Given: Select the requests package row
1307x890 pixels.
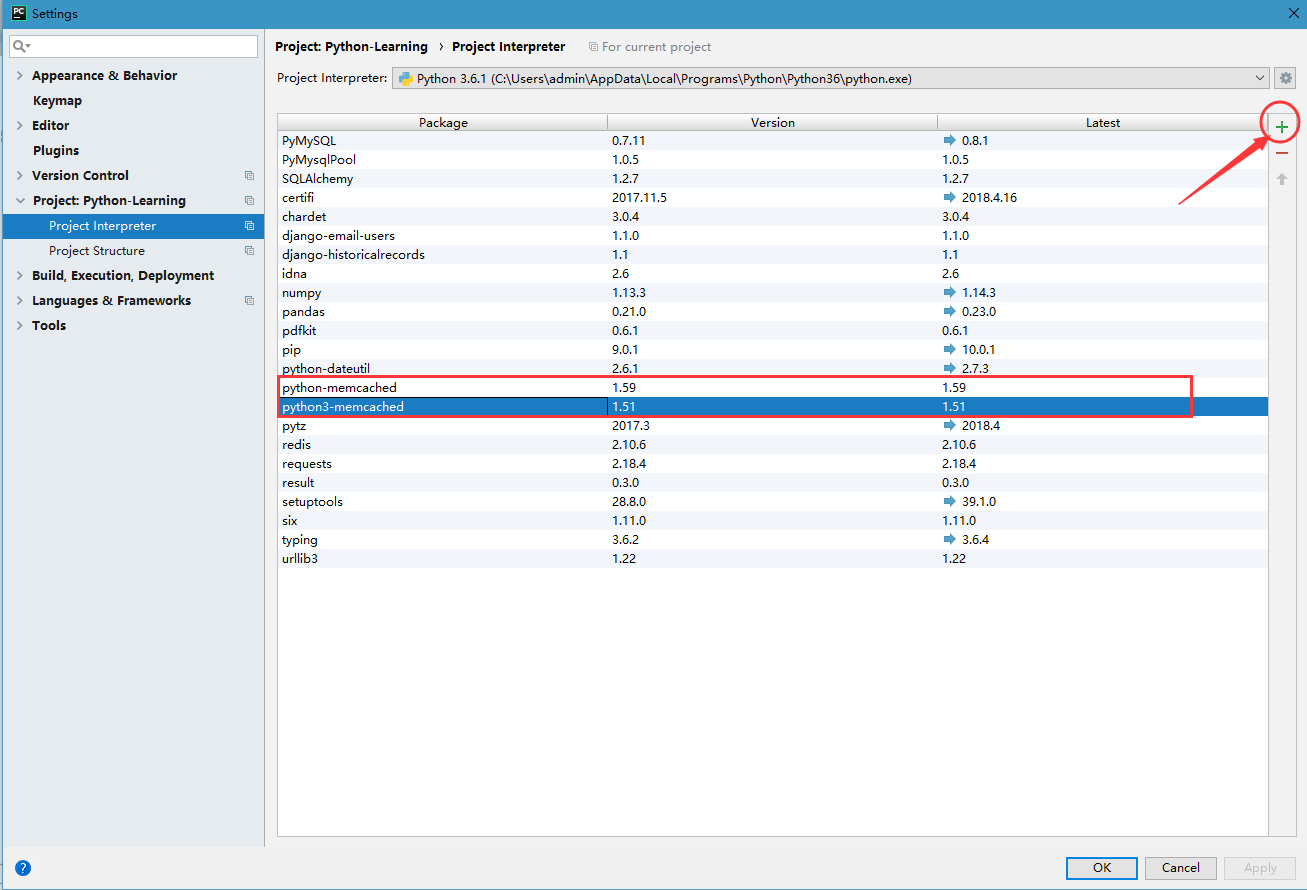Looking at the screenshot, I should [x=773, y=464].
